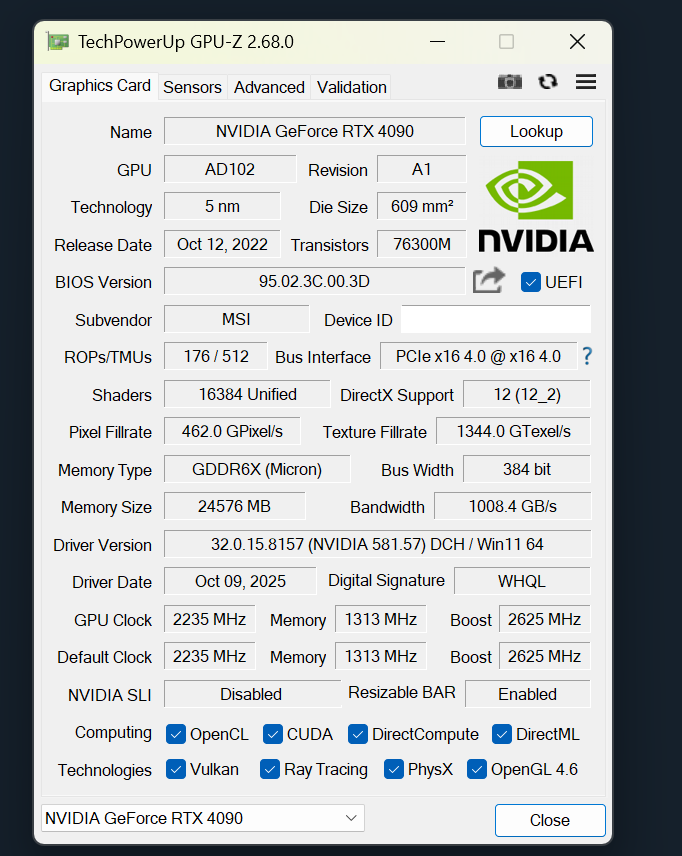
Task: Click the NVIDIA SLI value Disabled
Action: tap(251, 694)
